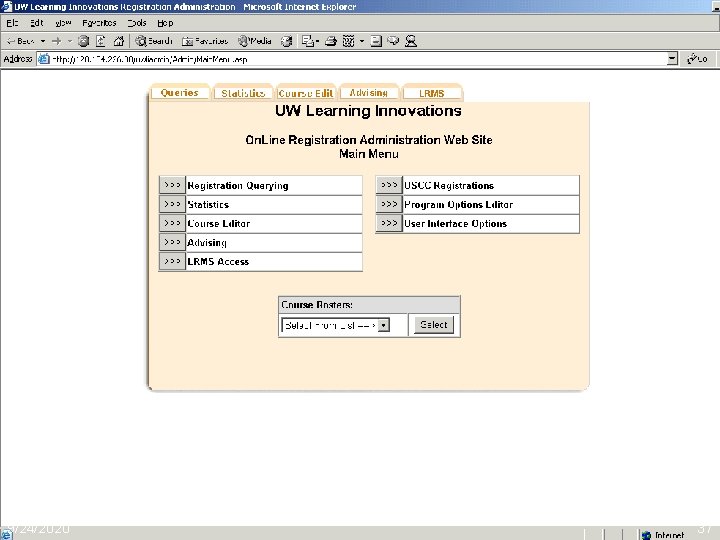720x540 pixels.
Task: Click the User Interface Options label
Action: pos(456,224)
